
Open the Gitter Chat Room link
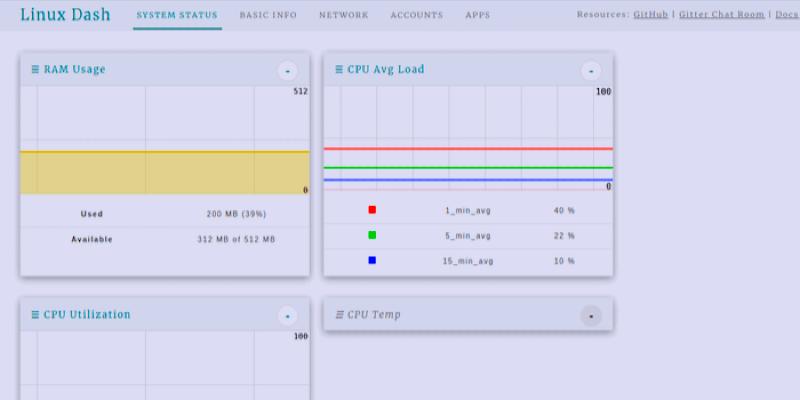721,15
